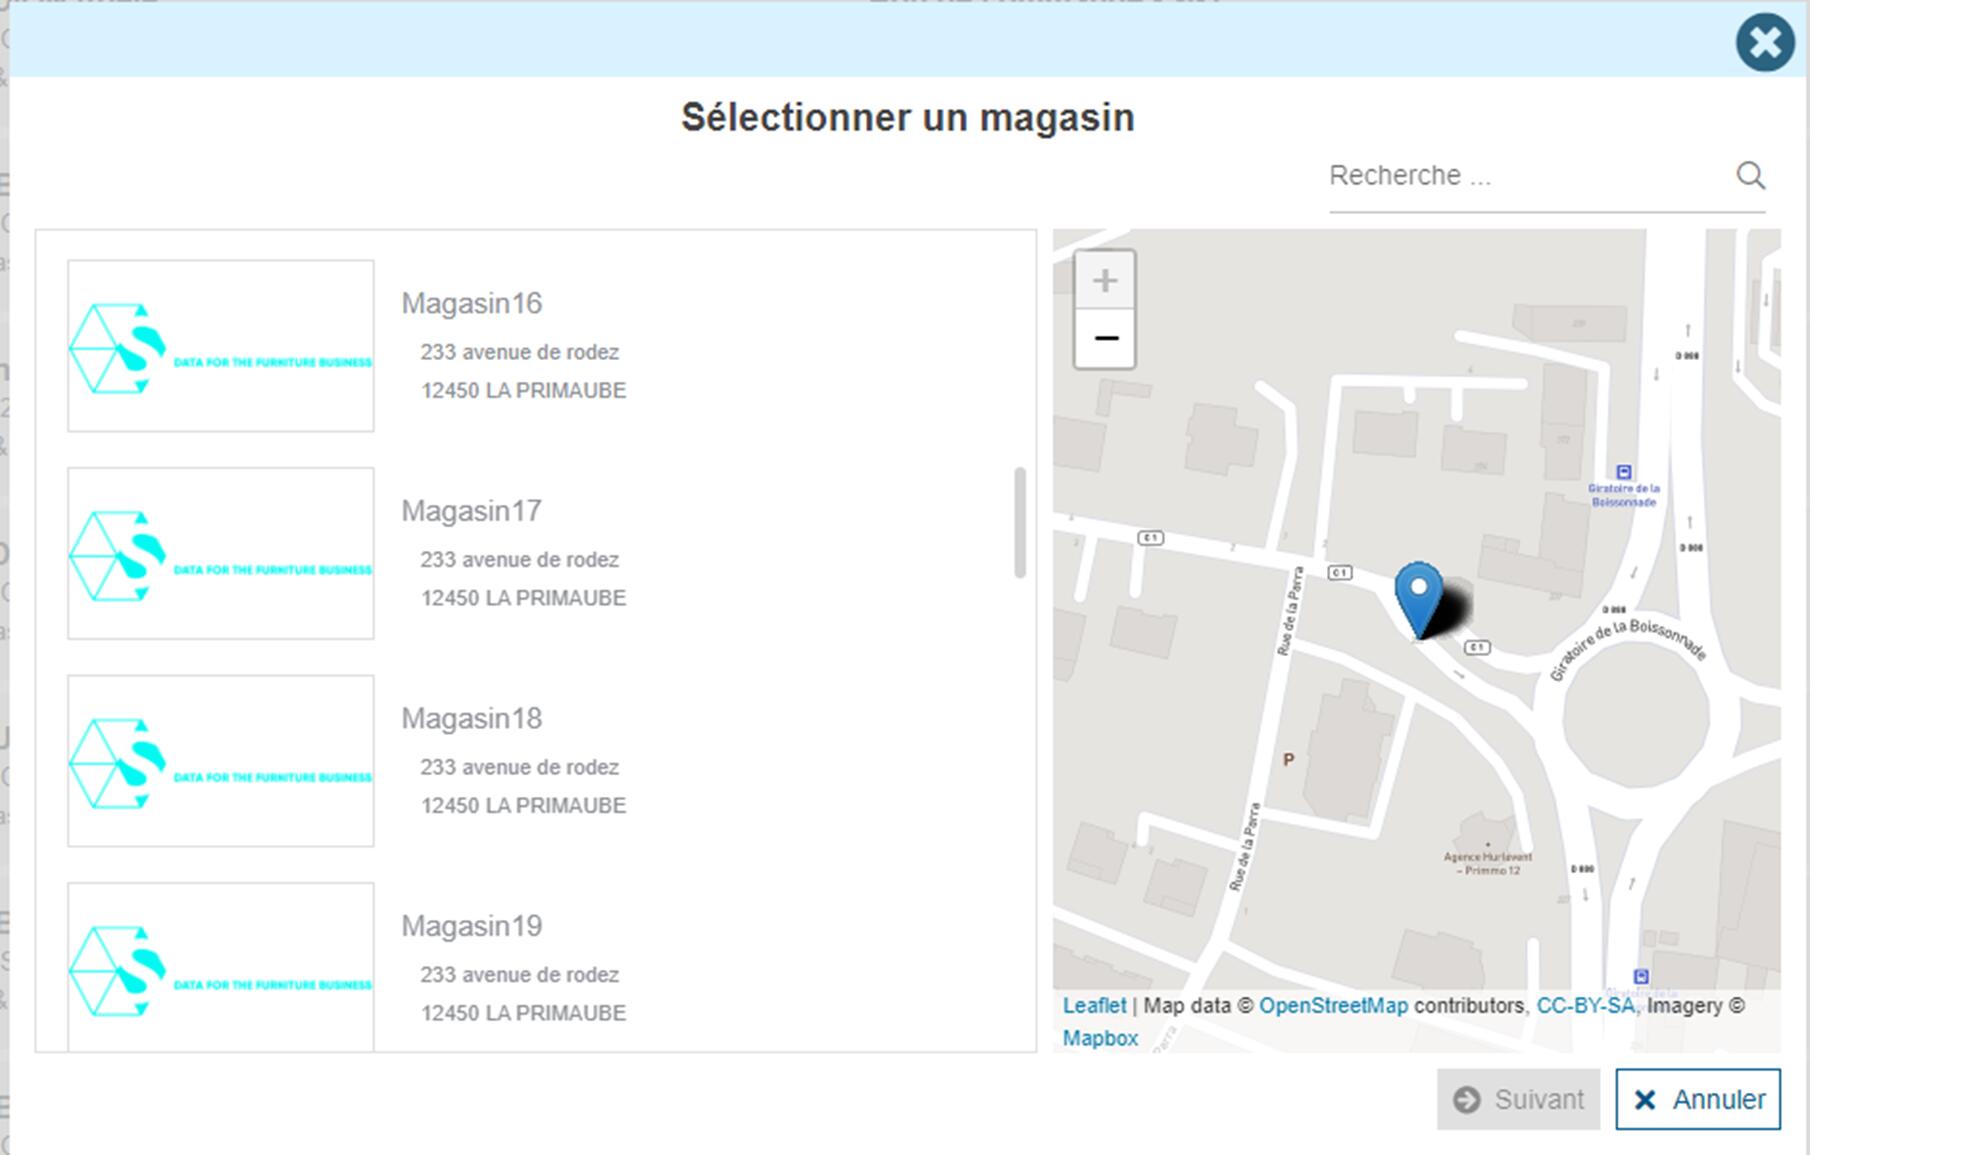Select Magasin18 logo thumbnail
The width and height of the screenshot is (1980, 1155).
coord(221,761)
